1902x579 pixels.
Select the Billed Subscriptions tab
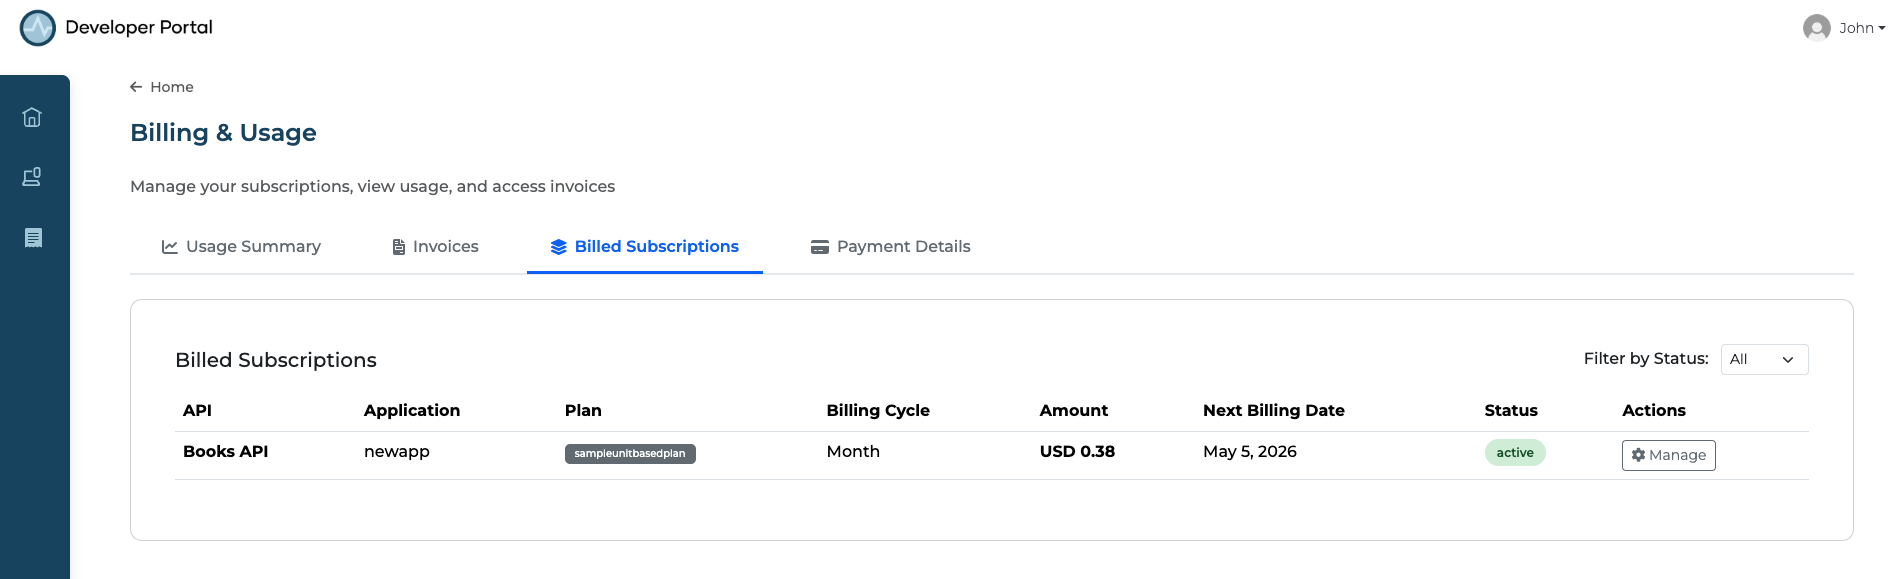tap(656, 247)
